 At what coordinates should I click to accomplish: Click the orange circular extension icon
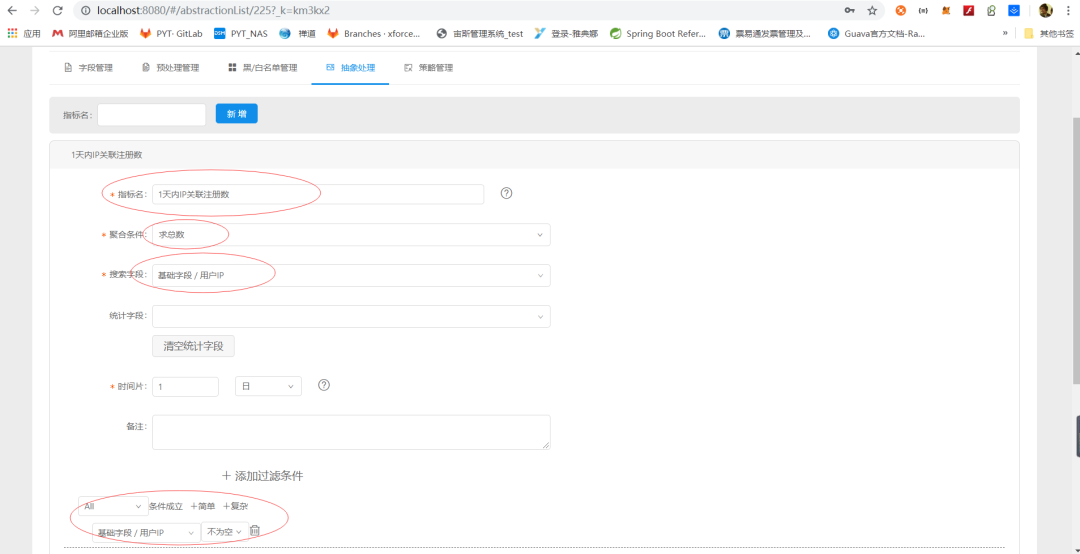click(x=900, y=10)
